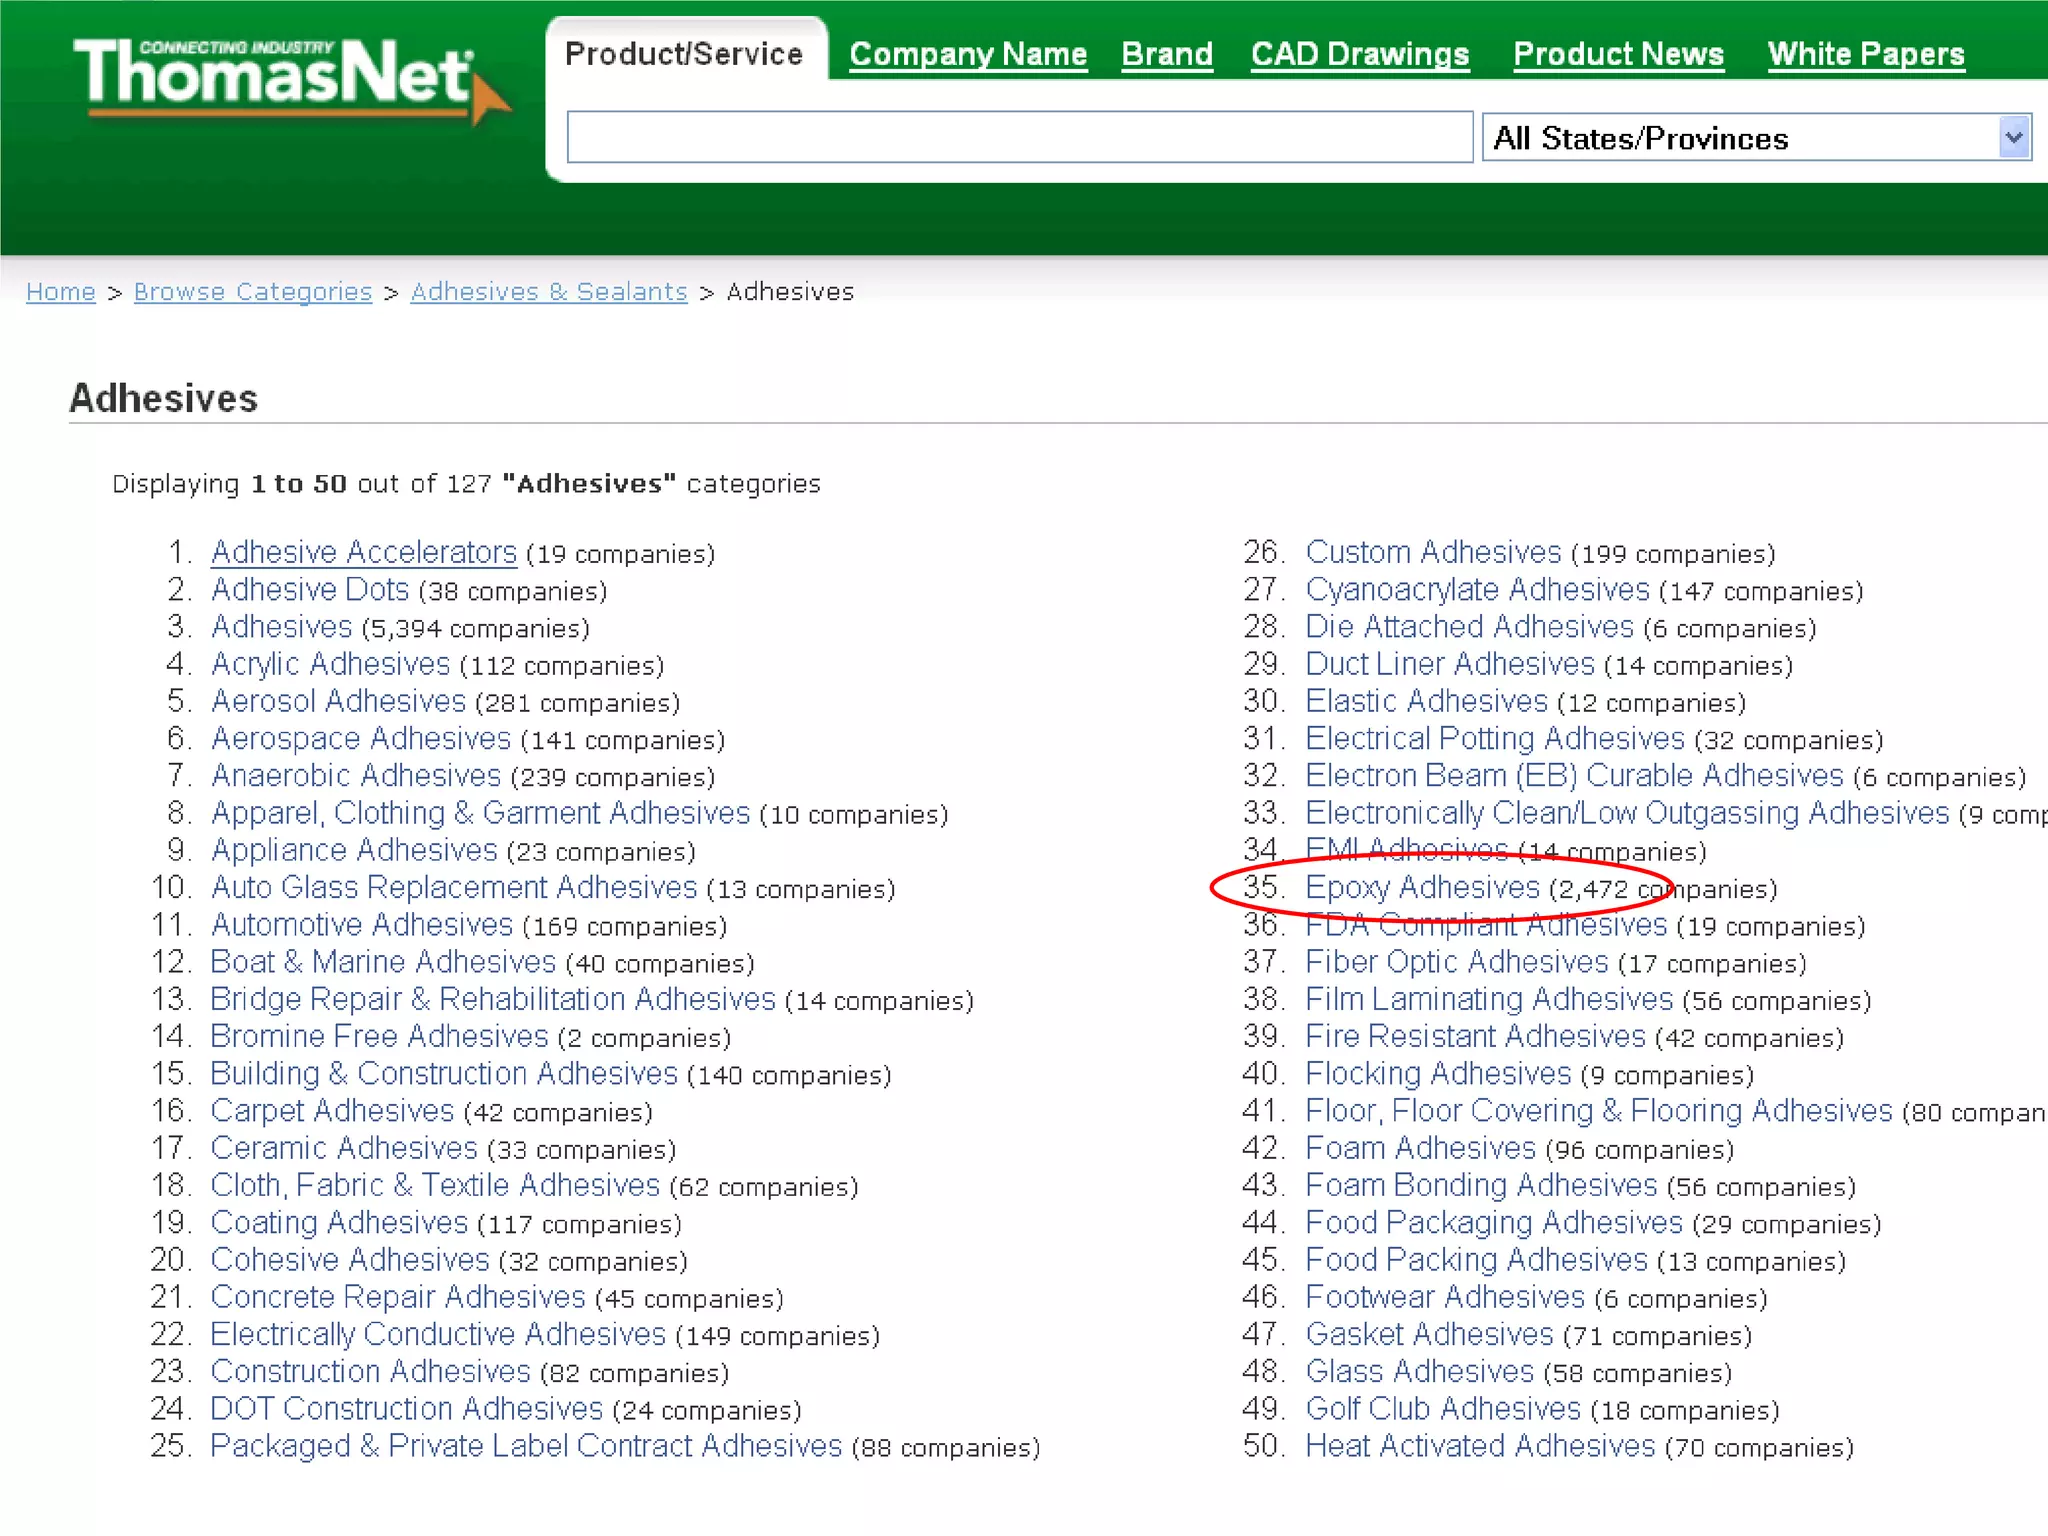Open the All States/Provinces dropdown
The width and height of the screenshot is (2048, 1536).
click(1756, 138)
